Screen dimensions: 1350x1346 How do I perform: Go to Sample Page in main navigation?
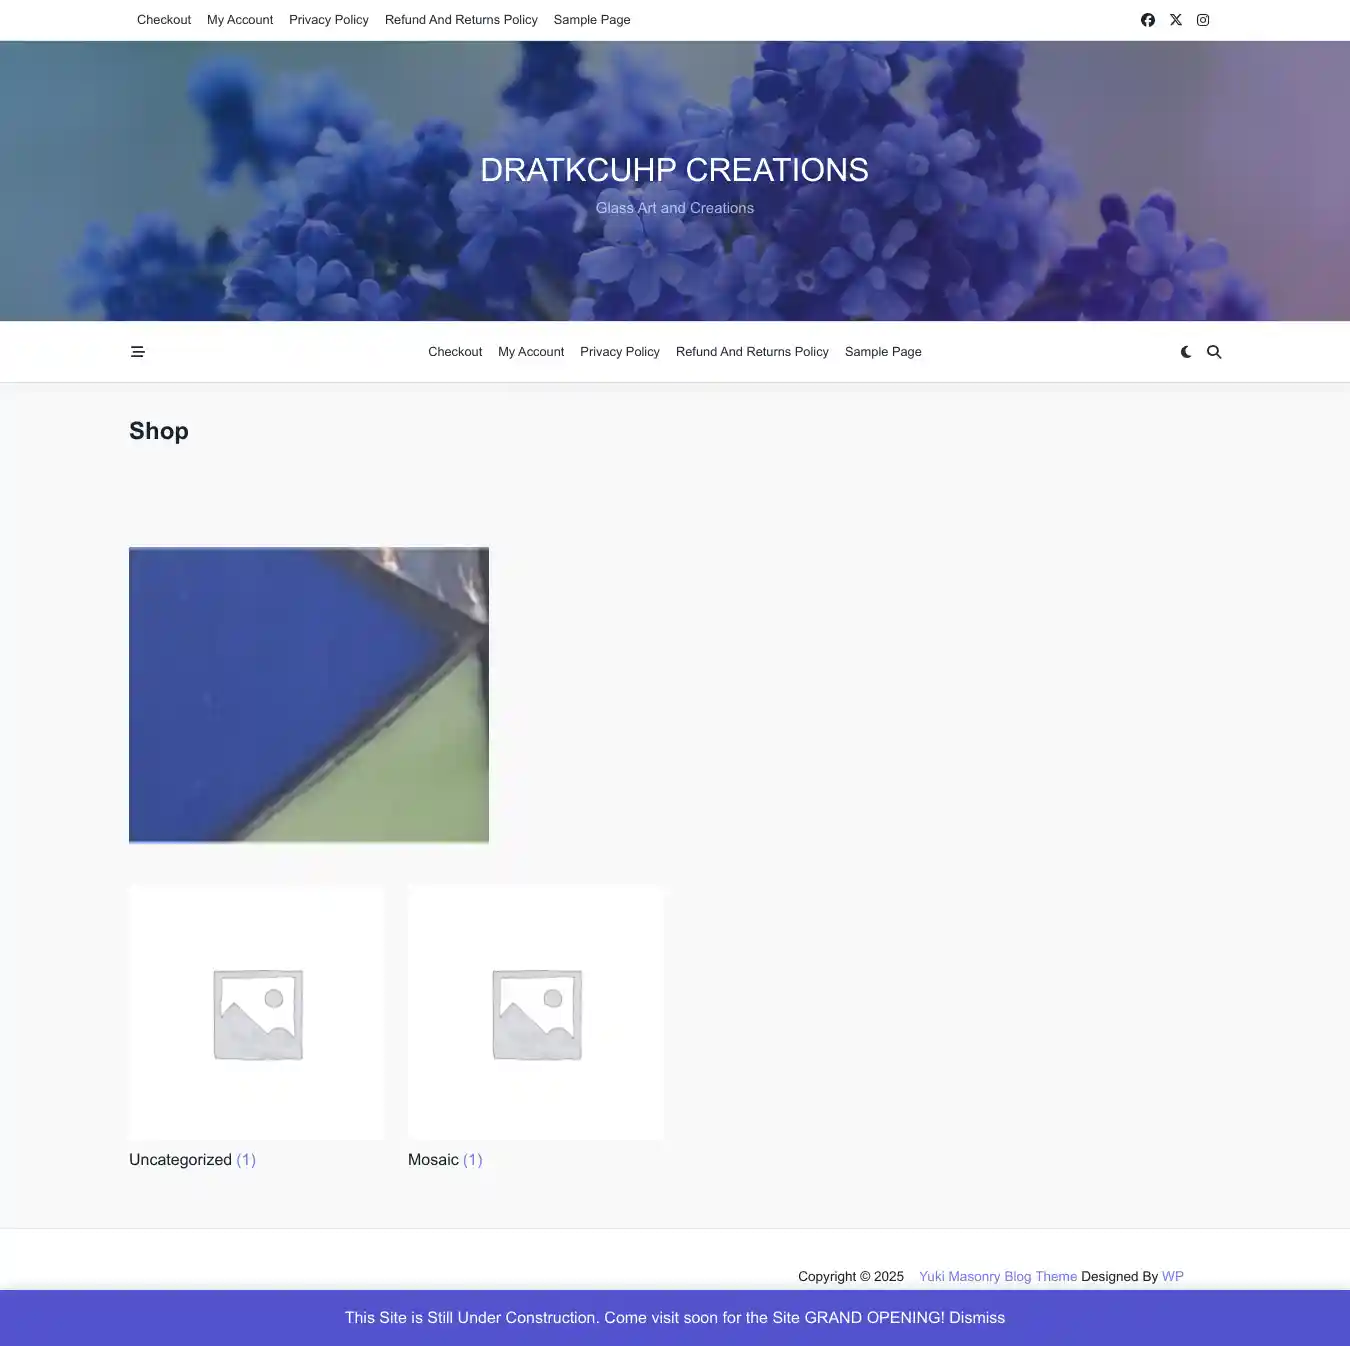[x=883, y=352]
